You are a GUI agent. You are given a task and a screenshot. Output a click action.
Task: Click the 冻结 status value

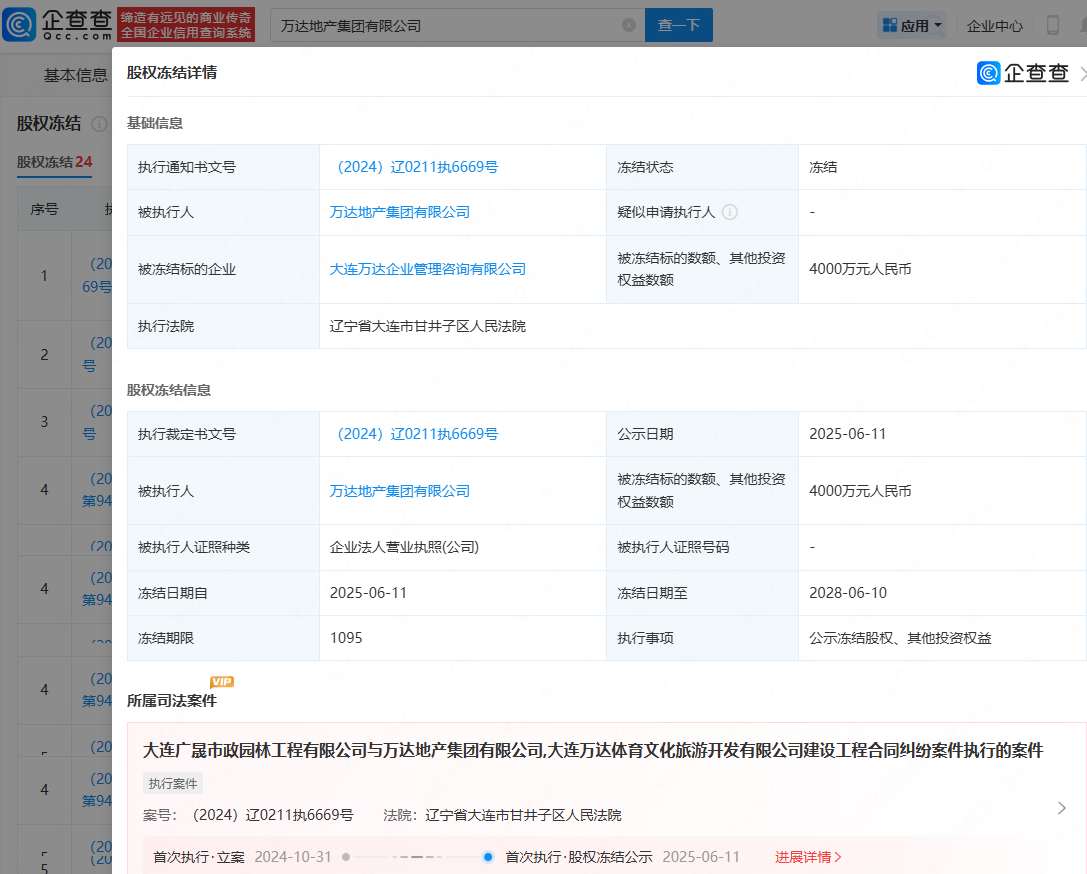coord(823,167)
